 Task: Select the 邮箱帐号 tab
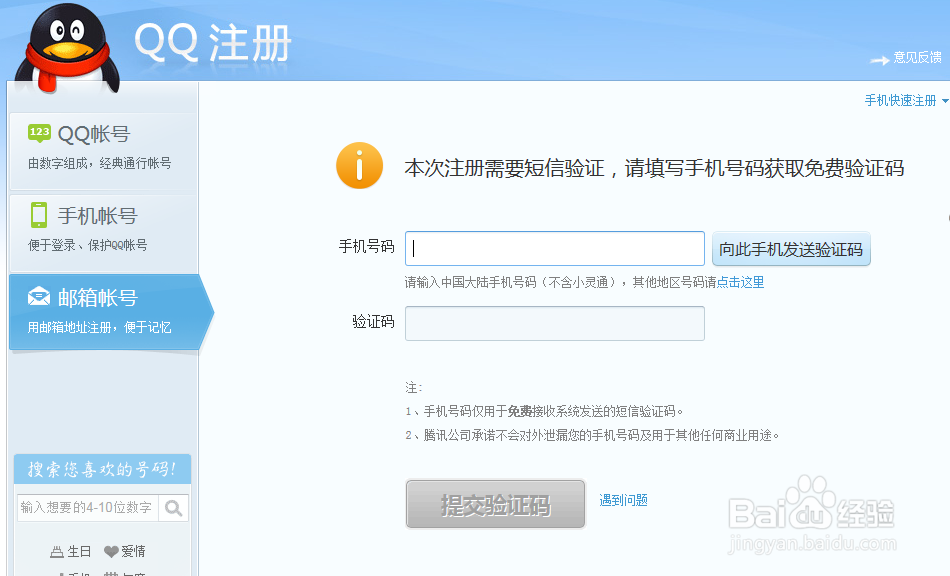(111, 312)
